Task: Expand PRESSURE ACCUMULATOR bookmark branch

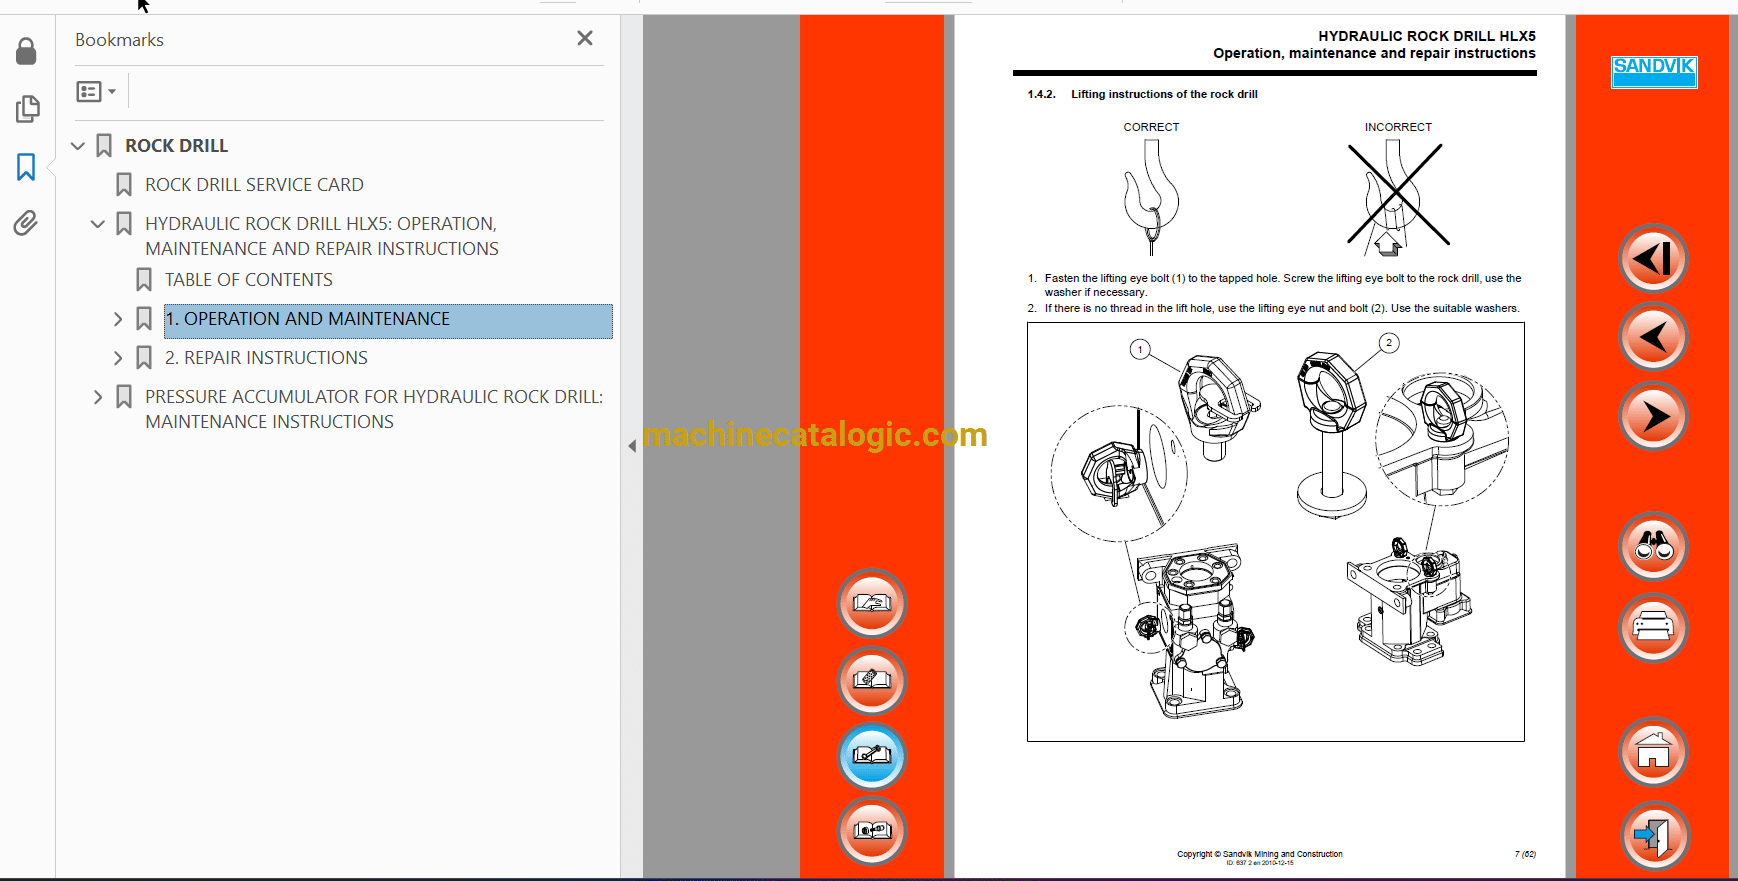Action: [x=98, y=397]
